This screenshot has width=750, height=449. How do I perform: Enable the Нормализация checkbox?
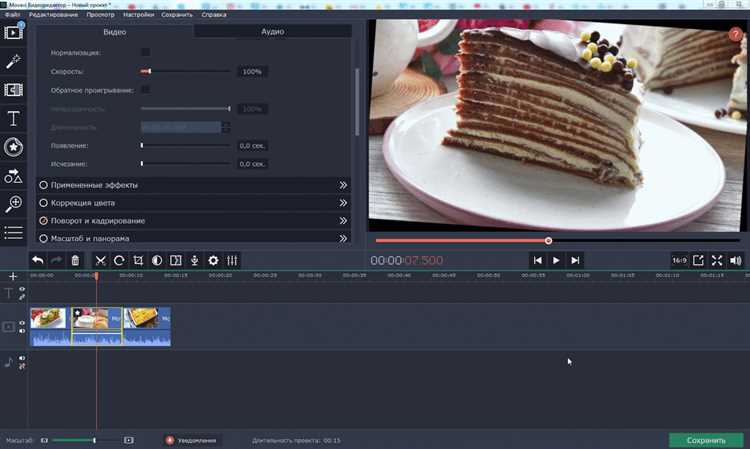[145, 52]
